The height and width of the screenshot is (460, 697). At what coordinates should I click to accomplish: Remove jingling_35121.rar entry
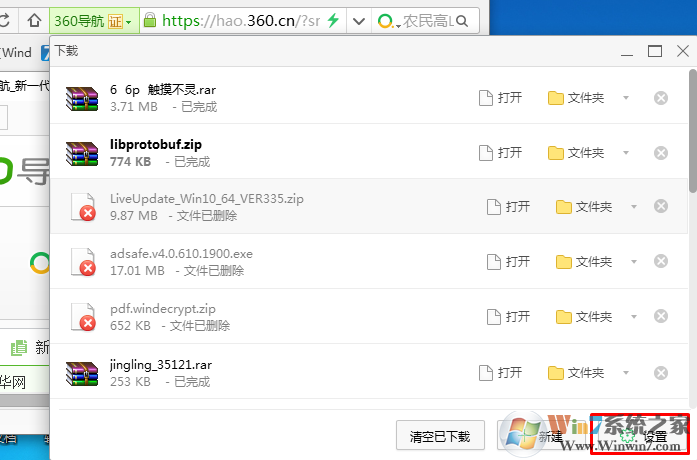(x=661, y=373)
